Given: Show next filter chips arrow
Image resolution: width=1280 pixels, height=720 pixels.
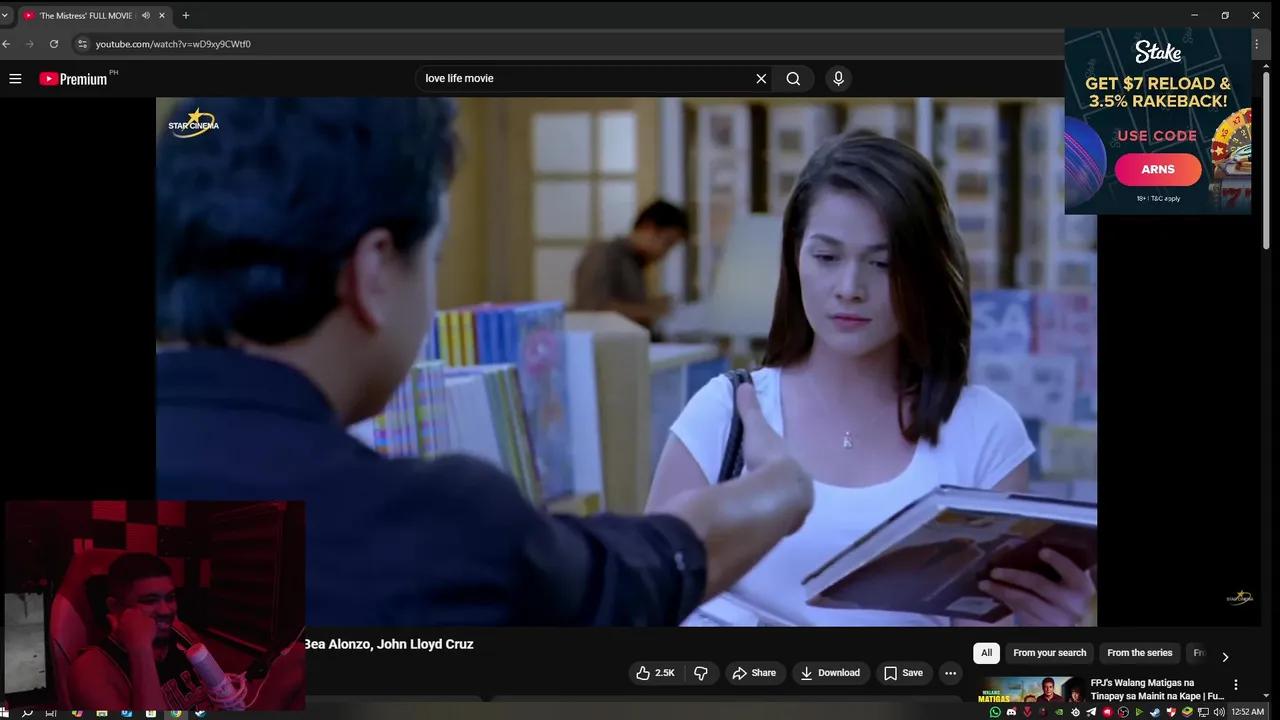Looking at the screenshot, I should [x=1225, y=656].
